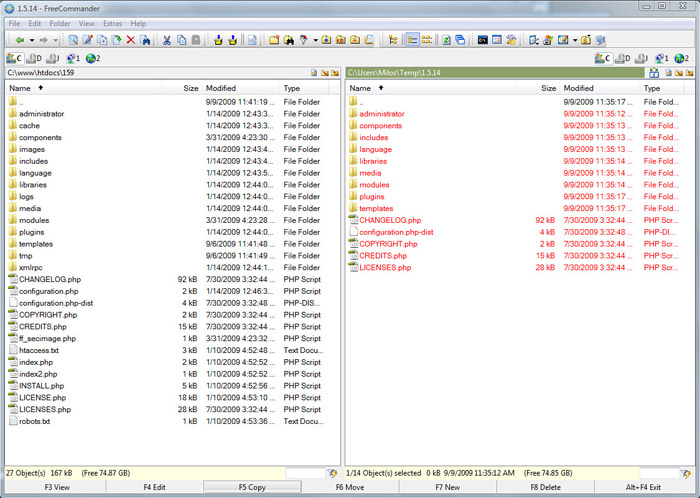Click the left panel path C:\www\htdocs\159
This screenshot has width=700, height=498.
[x=41, y=73]
